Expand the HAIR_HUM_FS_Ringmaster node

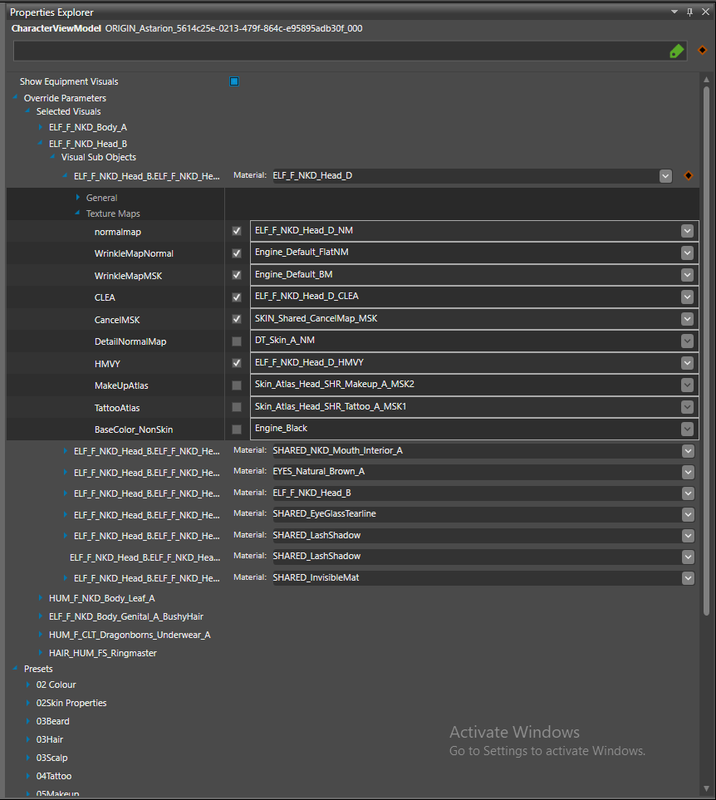(40, 653)
